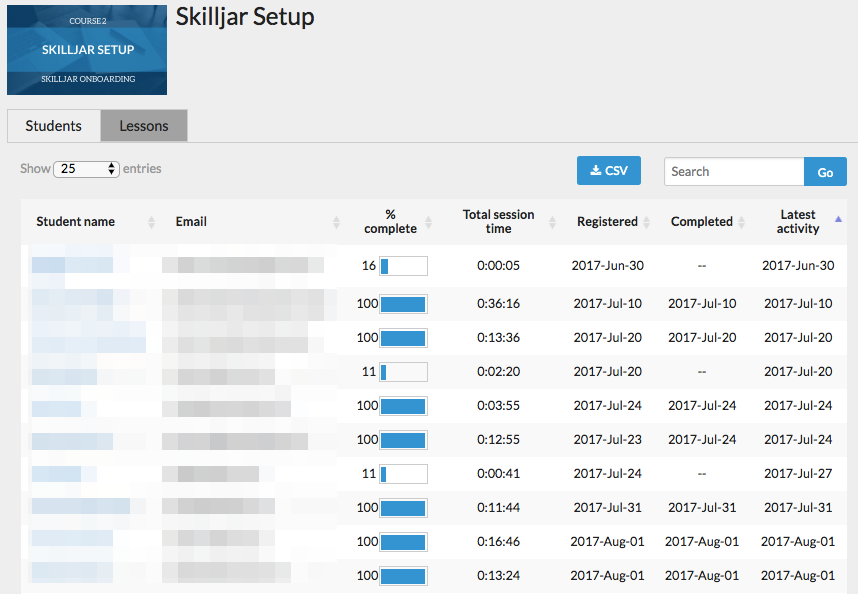Click progress bar in the 0:02:20 row
Screen dimensions: 858x594
(x=403, y=372)
